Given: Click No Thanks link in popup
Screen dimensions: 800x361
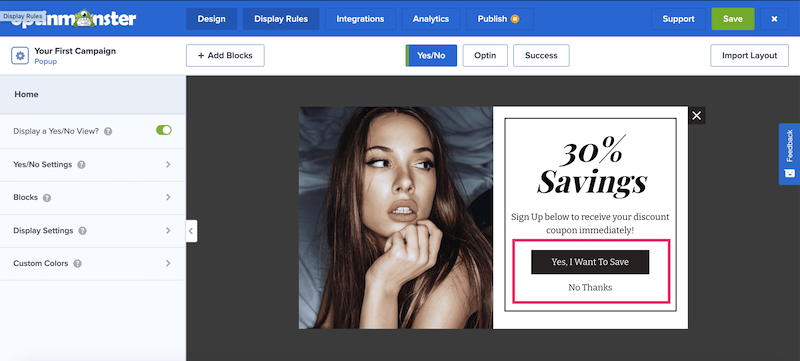Looking at the screenshot, I should [590, 288].
